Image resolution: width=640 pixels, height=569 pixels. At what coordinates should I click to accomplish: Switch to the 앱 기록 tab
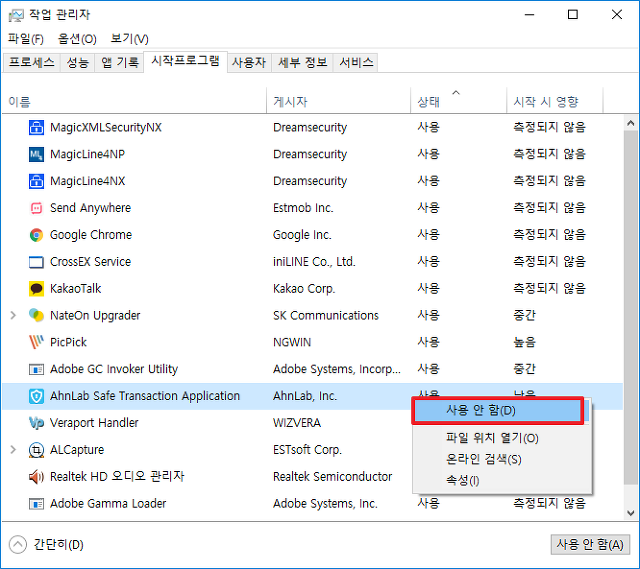[x=119, y=62]
